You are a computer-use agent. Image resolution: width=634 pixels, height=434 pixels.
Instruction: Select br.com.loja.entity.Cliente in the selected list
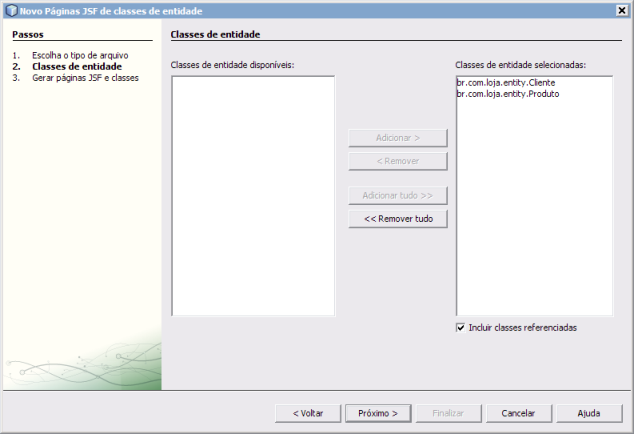point(505,83)
